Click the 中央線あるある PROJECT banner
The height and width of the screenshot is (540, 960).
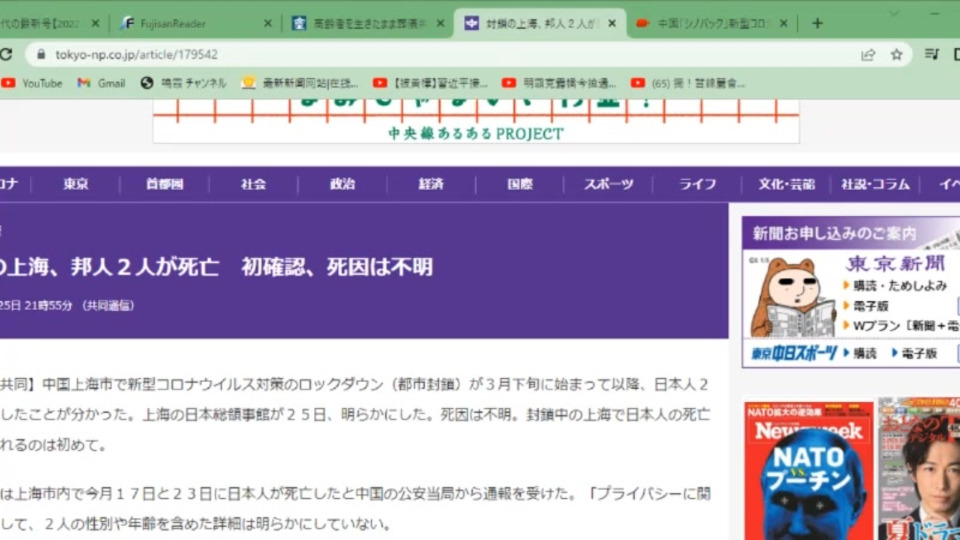pyautogui.click(x=476, y=121)
